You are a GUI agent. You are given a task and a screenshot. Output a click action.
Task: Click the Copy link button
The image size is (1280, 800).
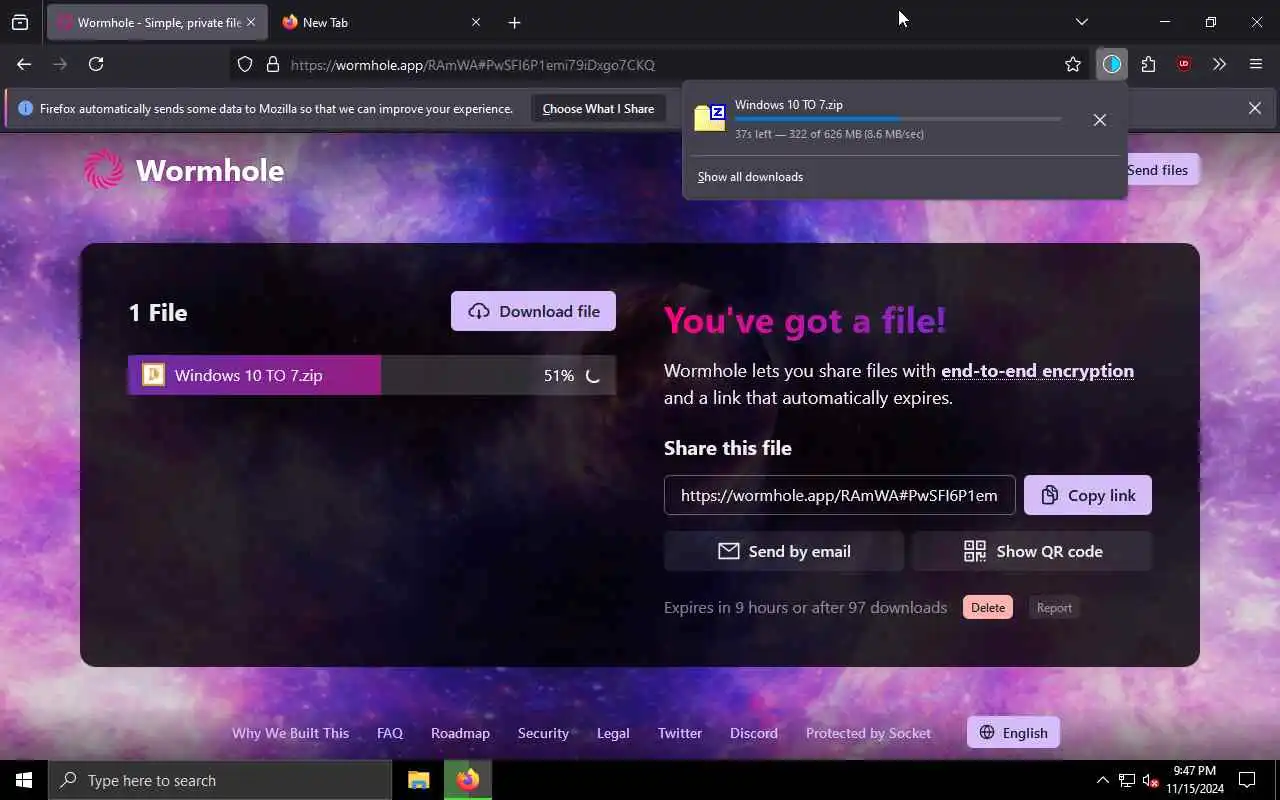(x=1087, y=495)
